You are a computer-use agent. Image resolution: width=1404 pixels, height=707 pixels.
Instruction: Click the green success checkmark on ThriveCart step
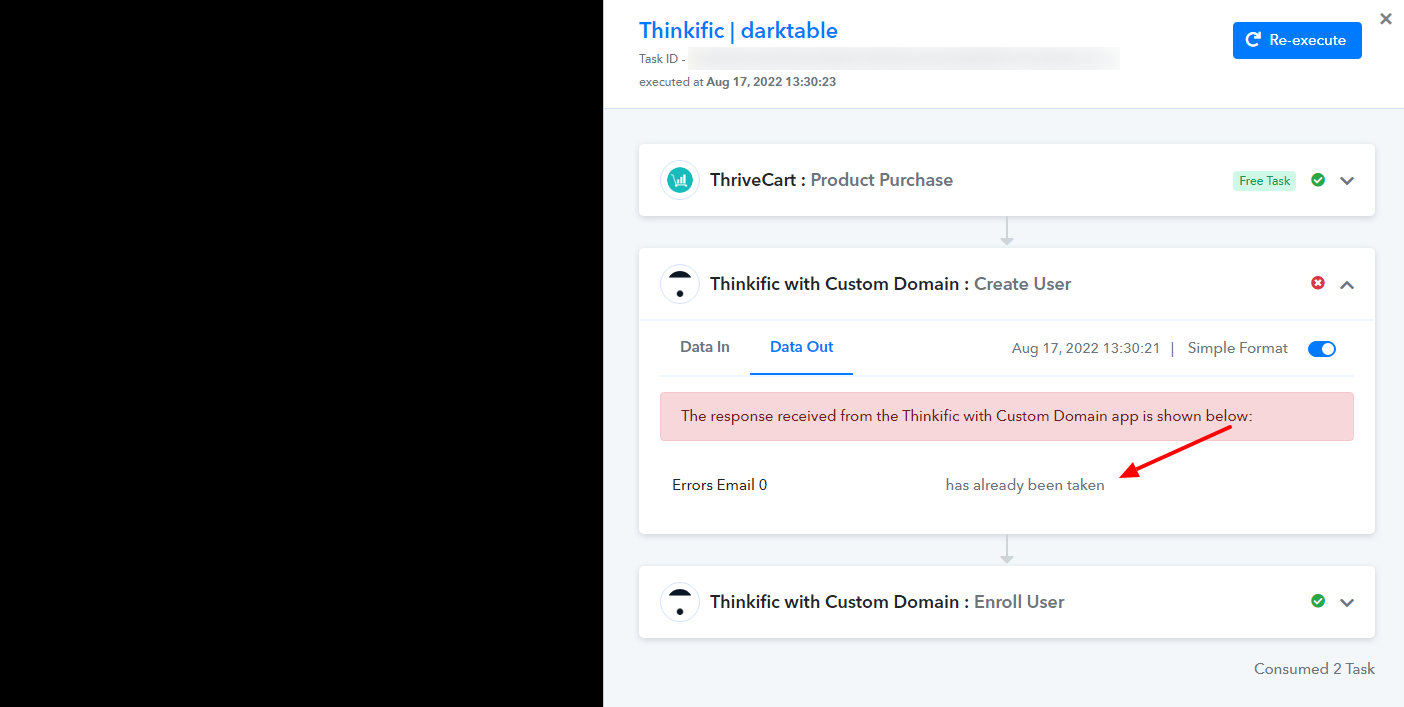pyautogui.click(x=1318, y=180)
